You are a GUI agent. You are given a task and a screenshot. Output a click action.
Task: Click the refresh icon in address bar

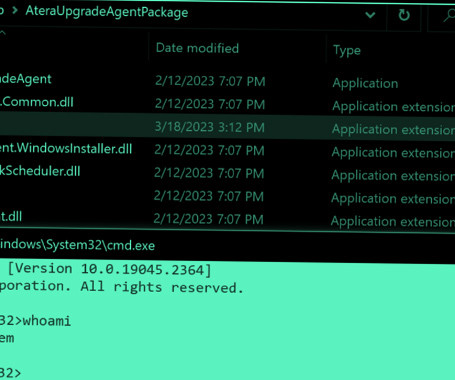[404, 15]
